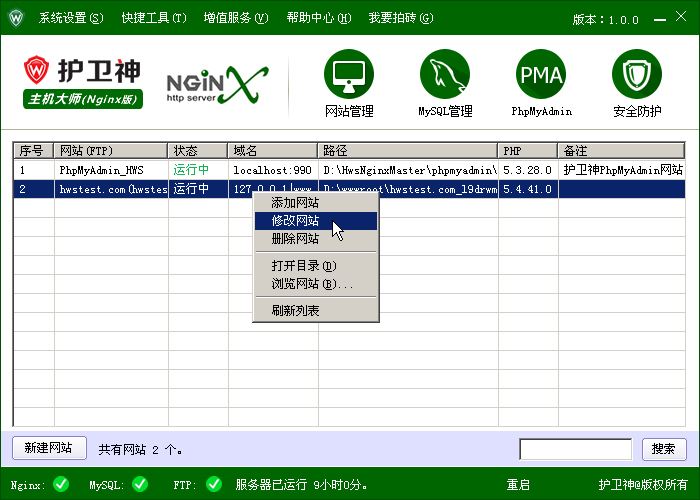This screenshot has width=700, height=500.
Task: Open the 系统设置(S) menu
Action: pyautogui.click(x=71, y=18)
